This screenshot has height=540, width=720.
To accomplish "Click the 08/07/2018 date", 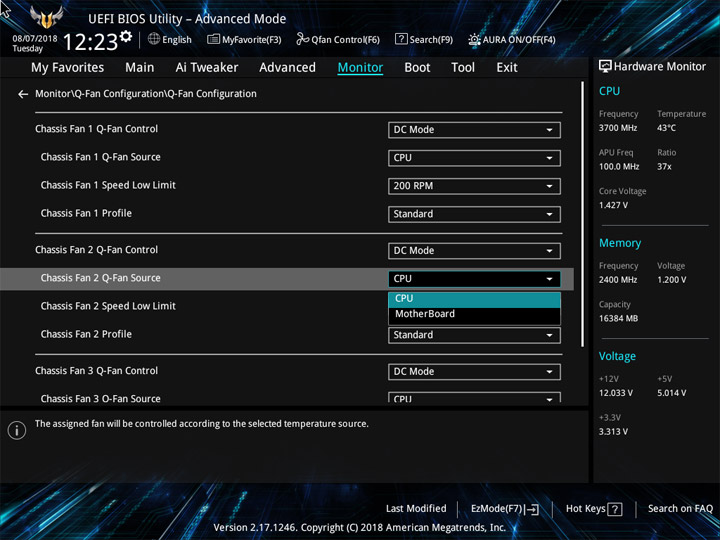I will point(35,39).
